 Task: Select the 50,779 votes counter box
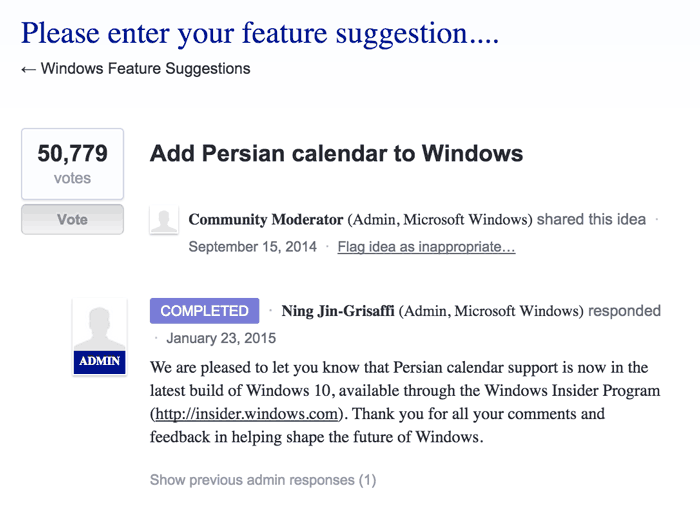coord(72,164)
